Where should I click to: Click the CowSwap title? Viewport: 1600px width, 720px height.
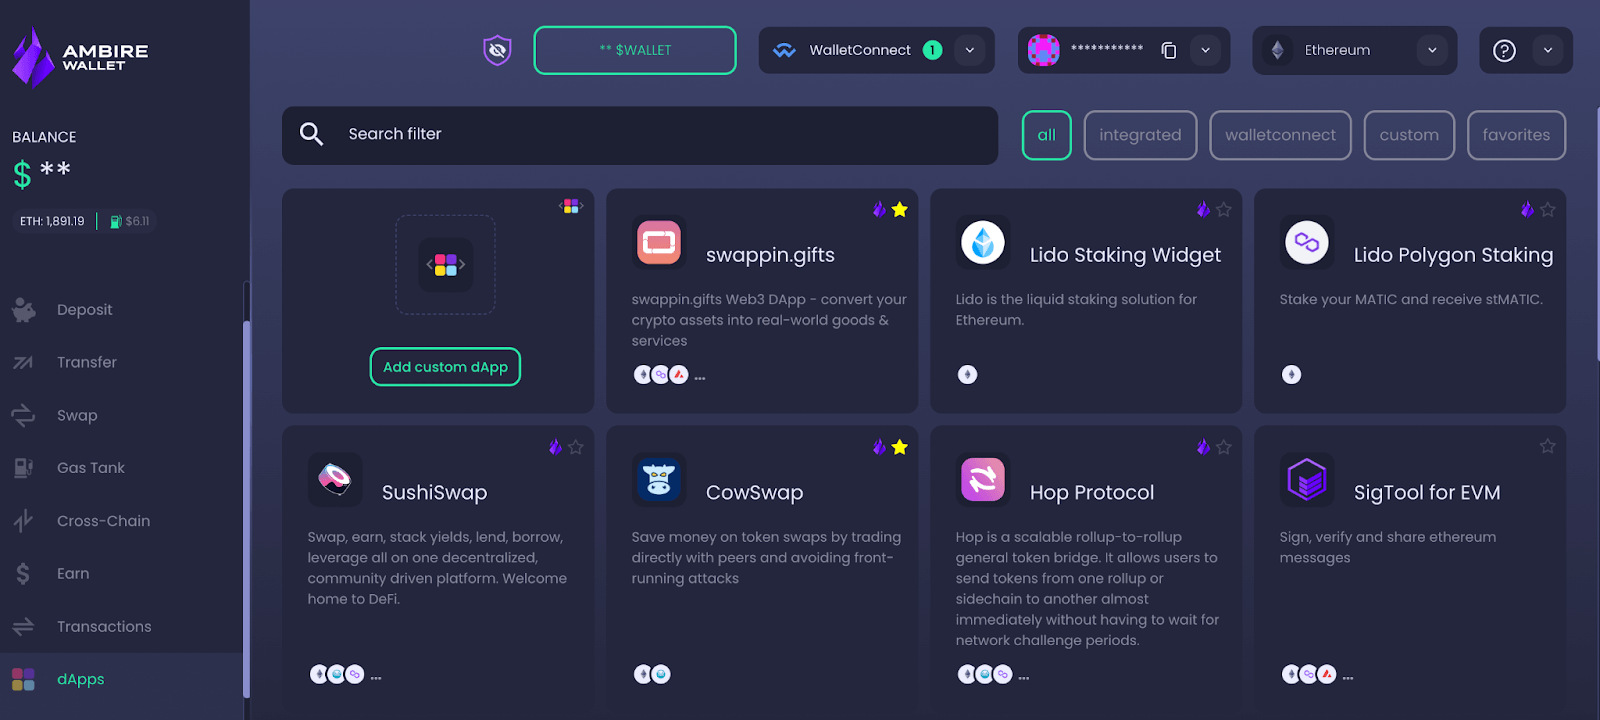(x=754, y=492)
